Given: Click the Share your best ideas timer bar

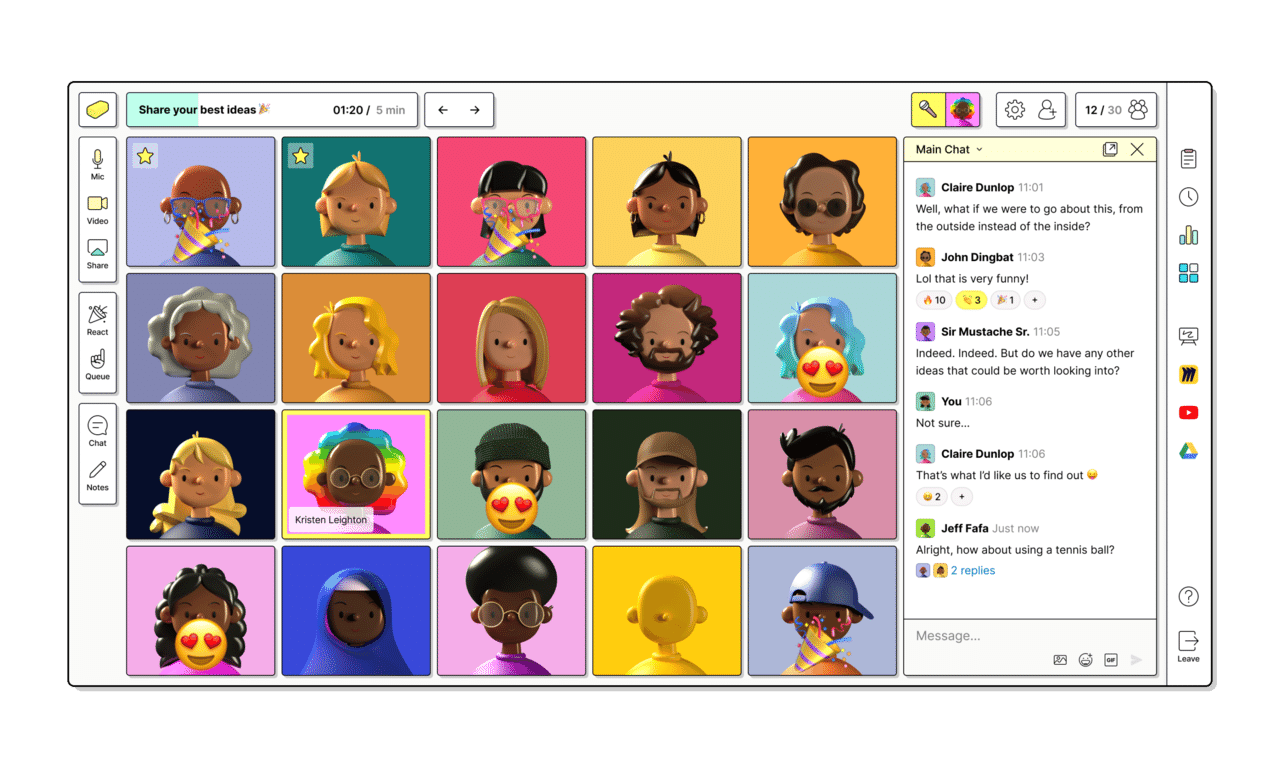Looking at the screenshot, I should pyautogui.click(x=271, y=110).
